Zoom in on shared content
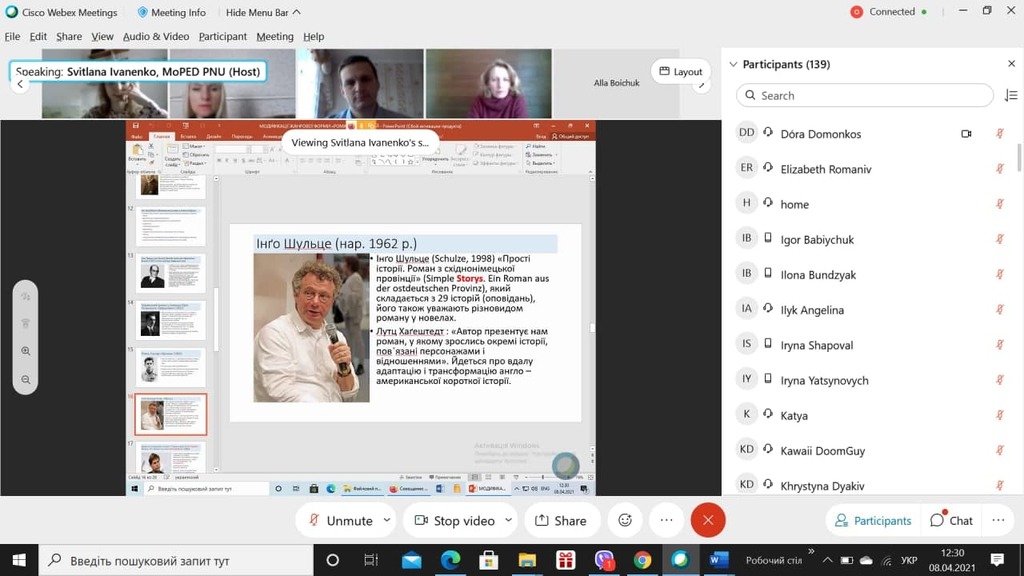 (x=26, y=351)
